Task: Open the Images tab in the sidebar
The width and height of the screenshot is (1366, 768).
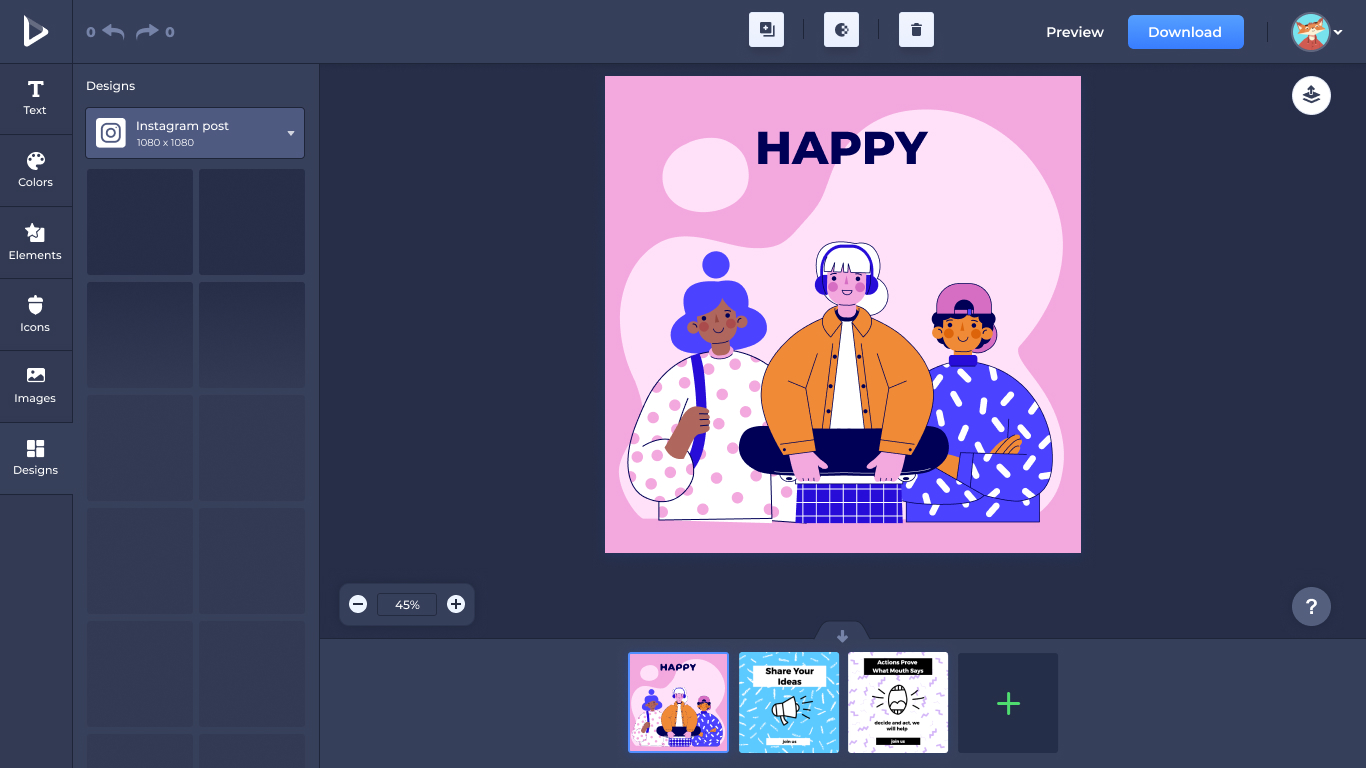Action: coord(35,386)
